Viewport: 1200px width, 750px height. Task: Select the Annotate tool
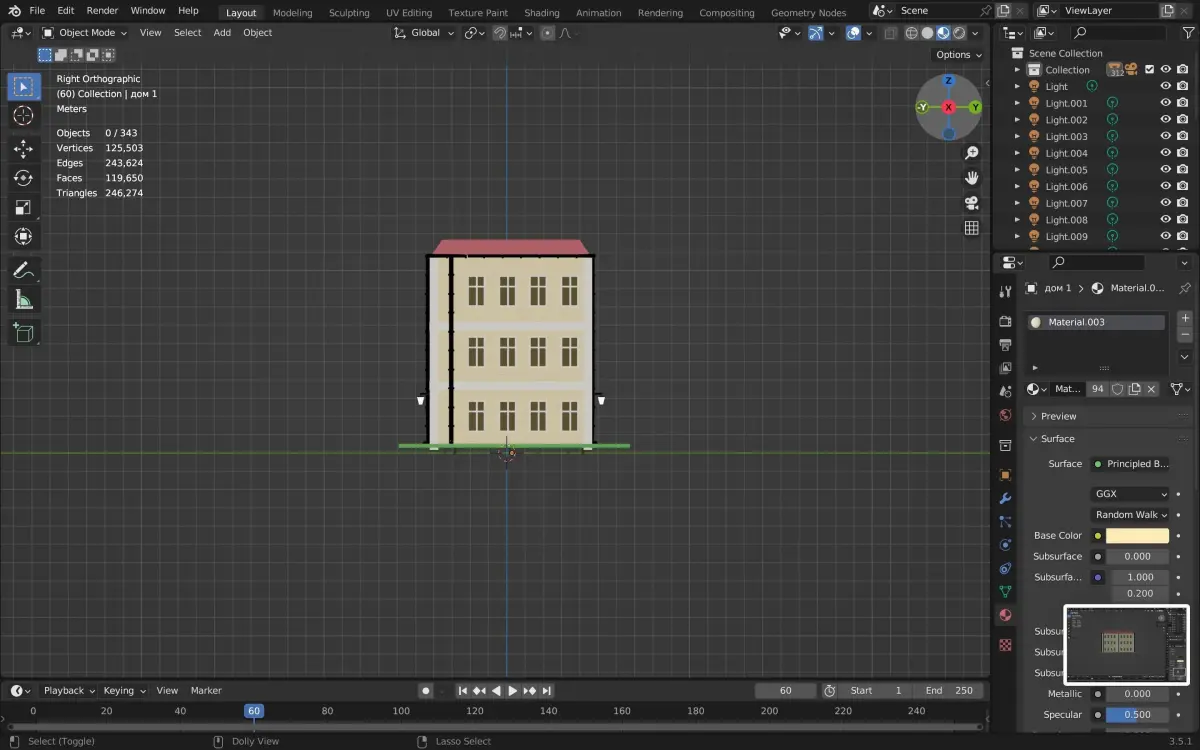click(23, 270)
